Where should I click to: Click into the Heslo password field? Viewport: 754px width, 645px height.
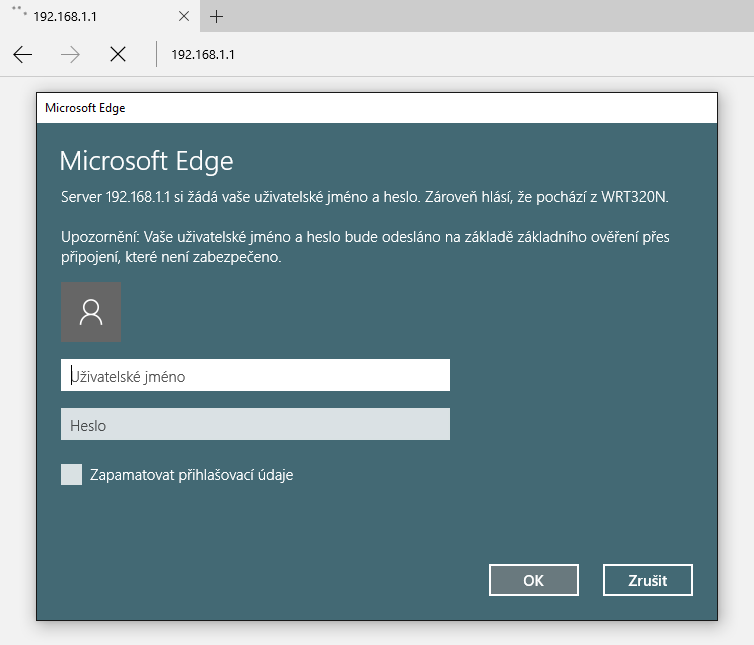coord(255,424)
